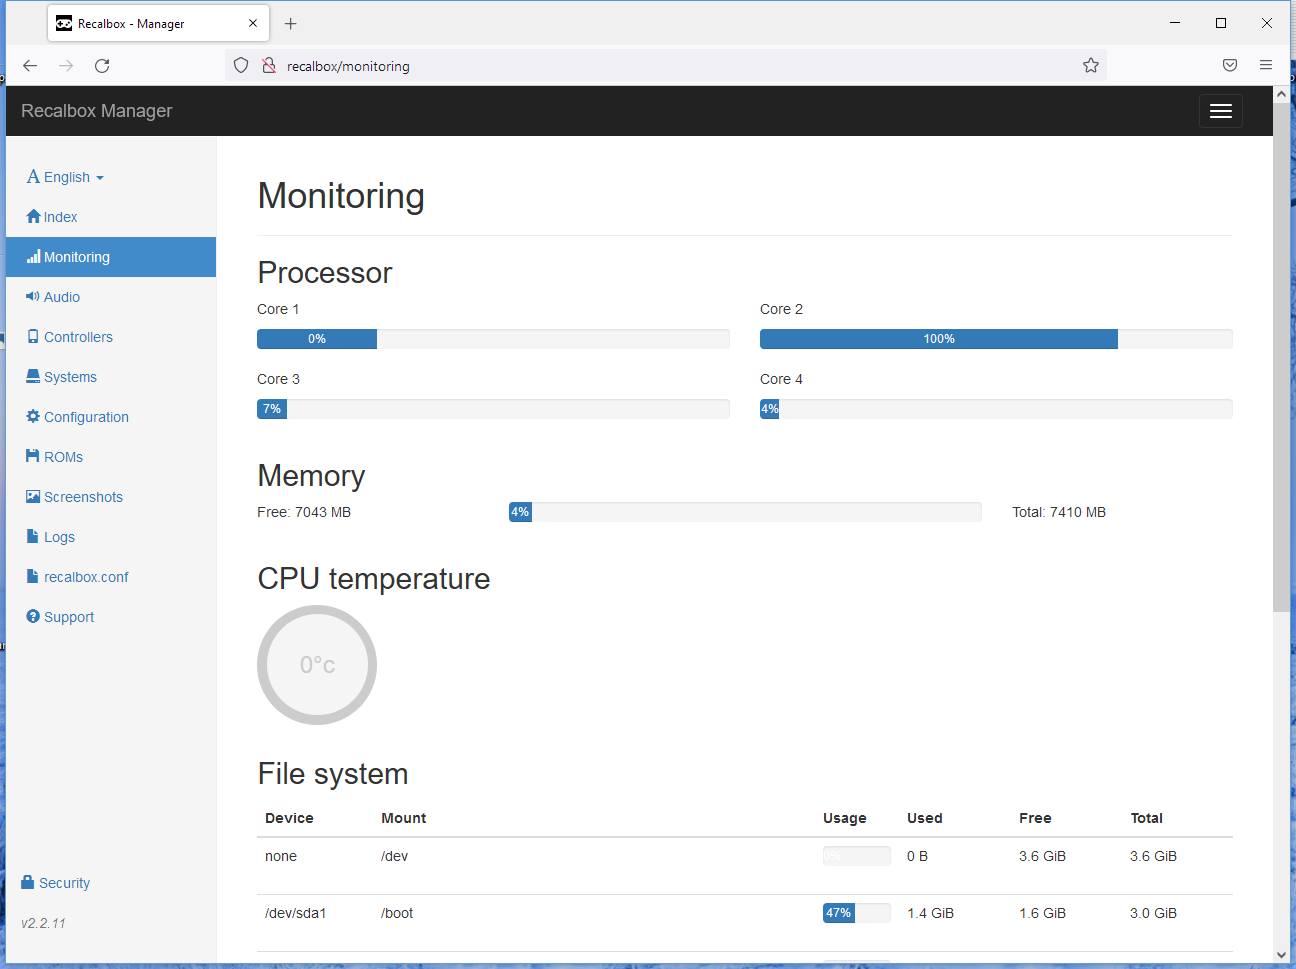
Task: Click the Index home icon in sidebar
Action: pos(33,217)
